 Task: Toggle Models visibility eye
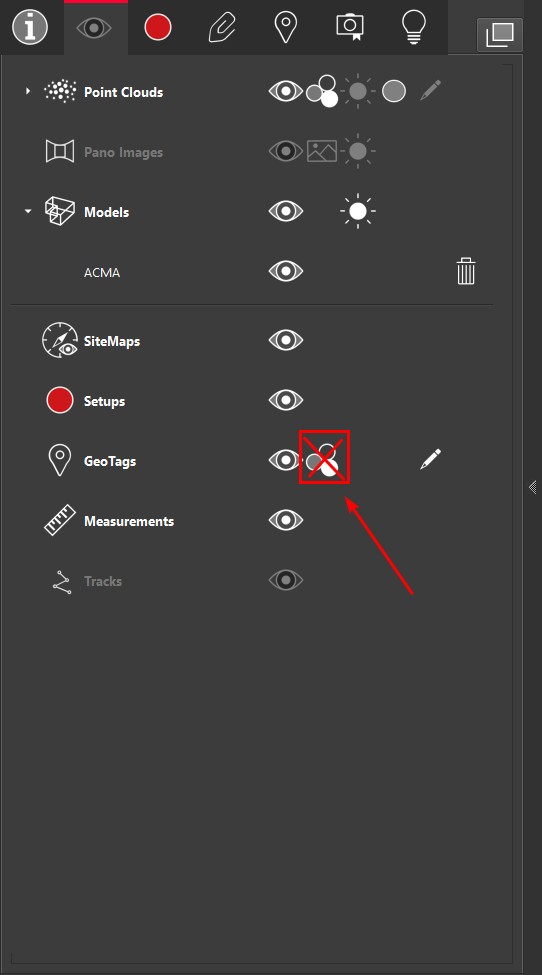coord(286,211)
